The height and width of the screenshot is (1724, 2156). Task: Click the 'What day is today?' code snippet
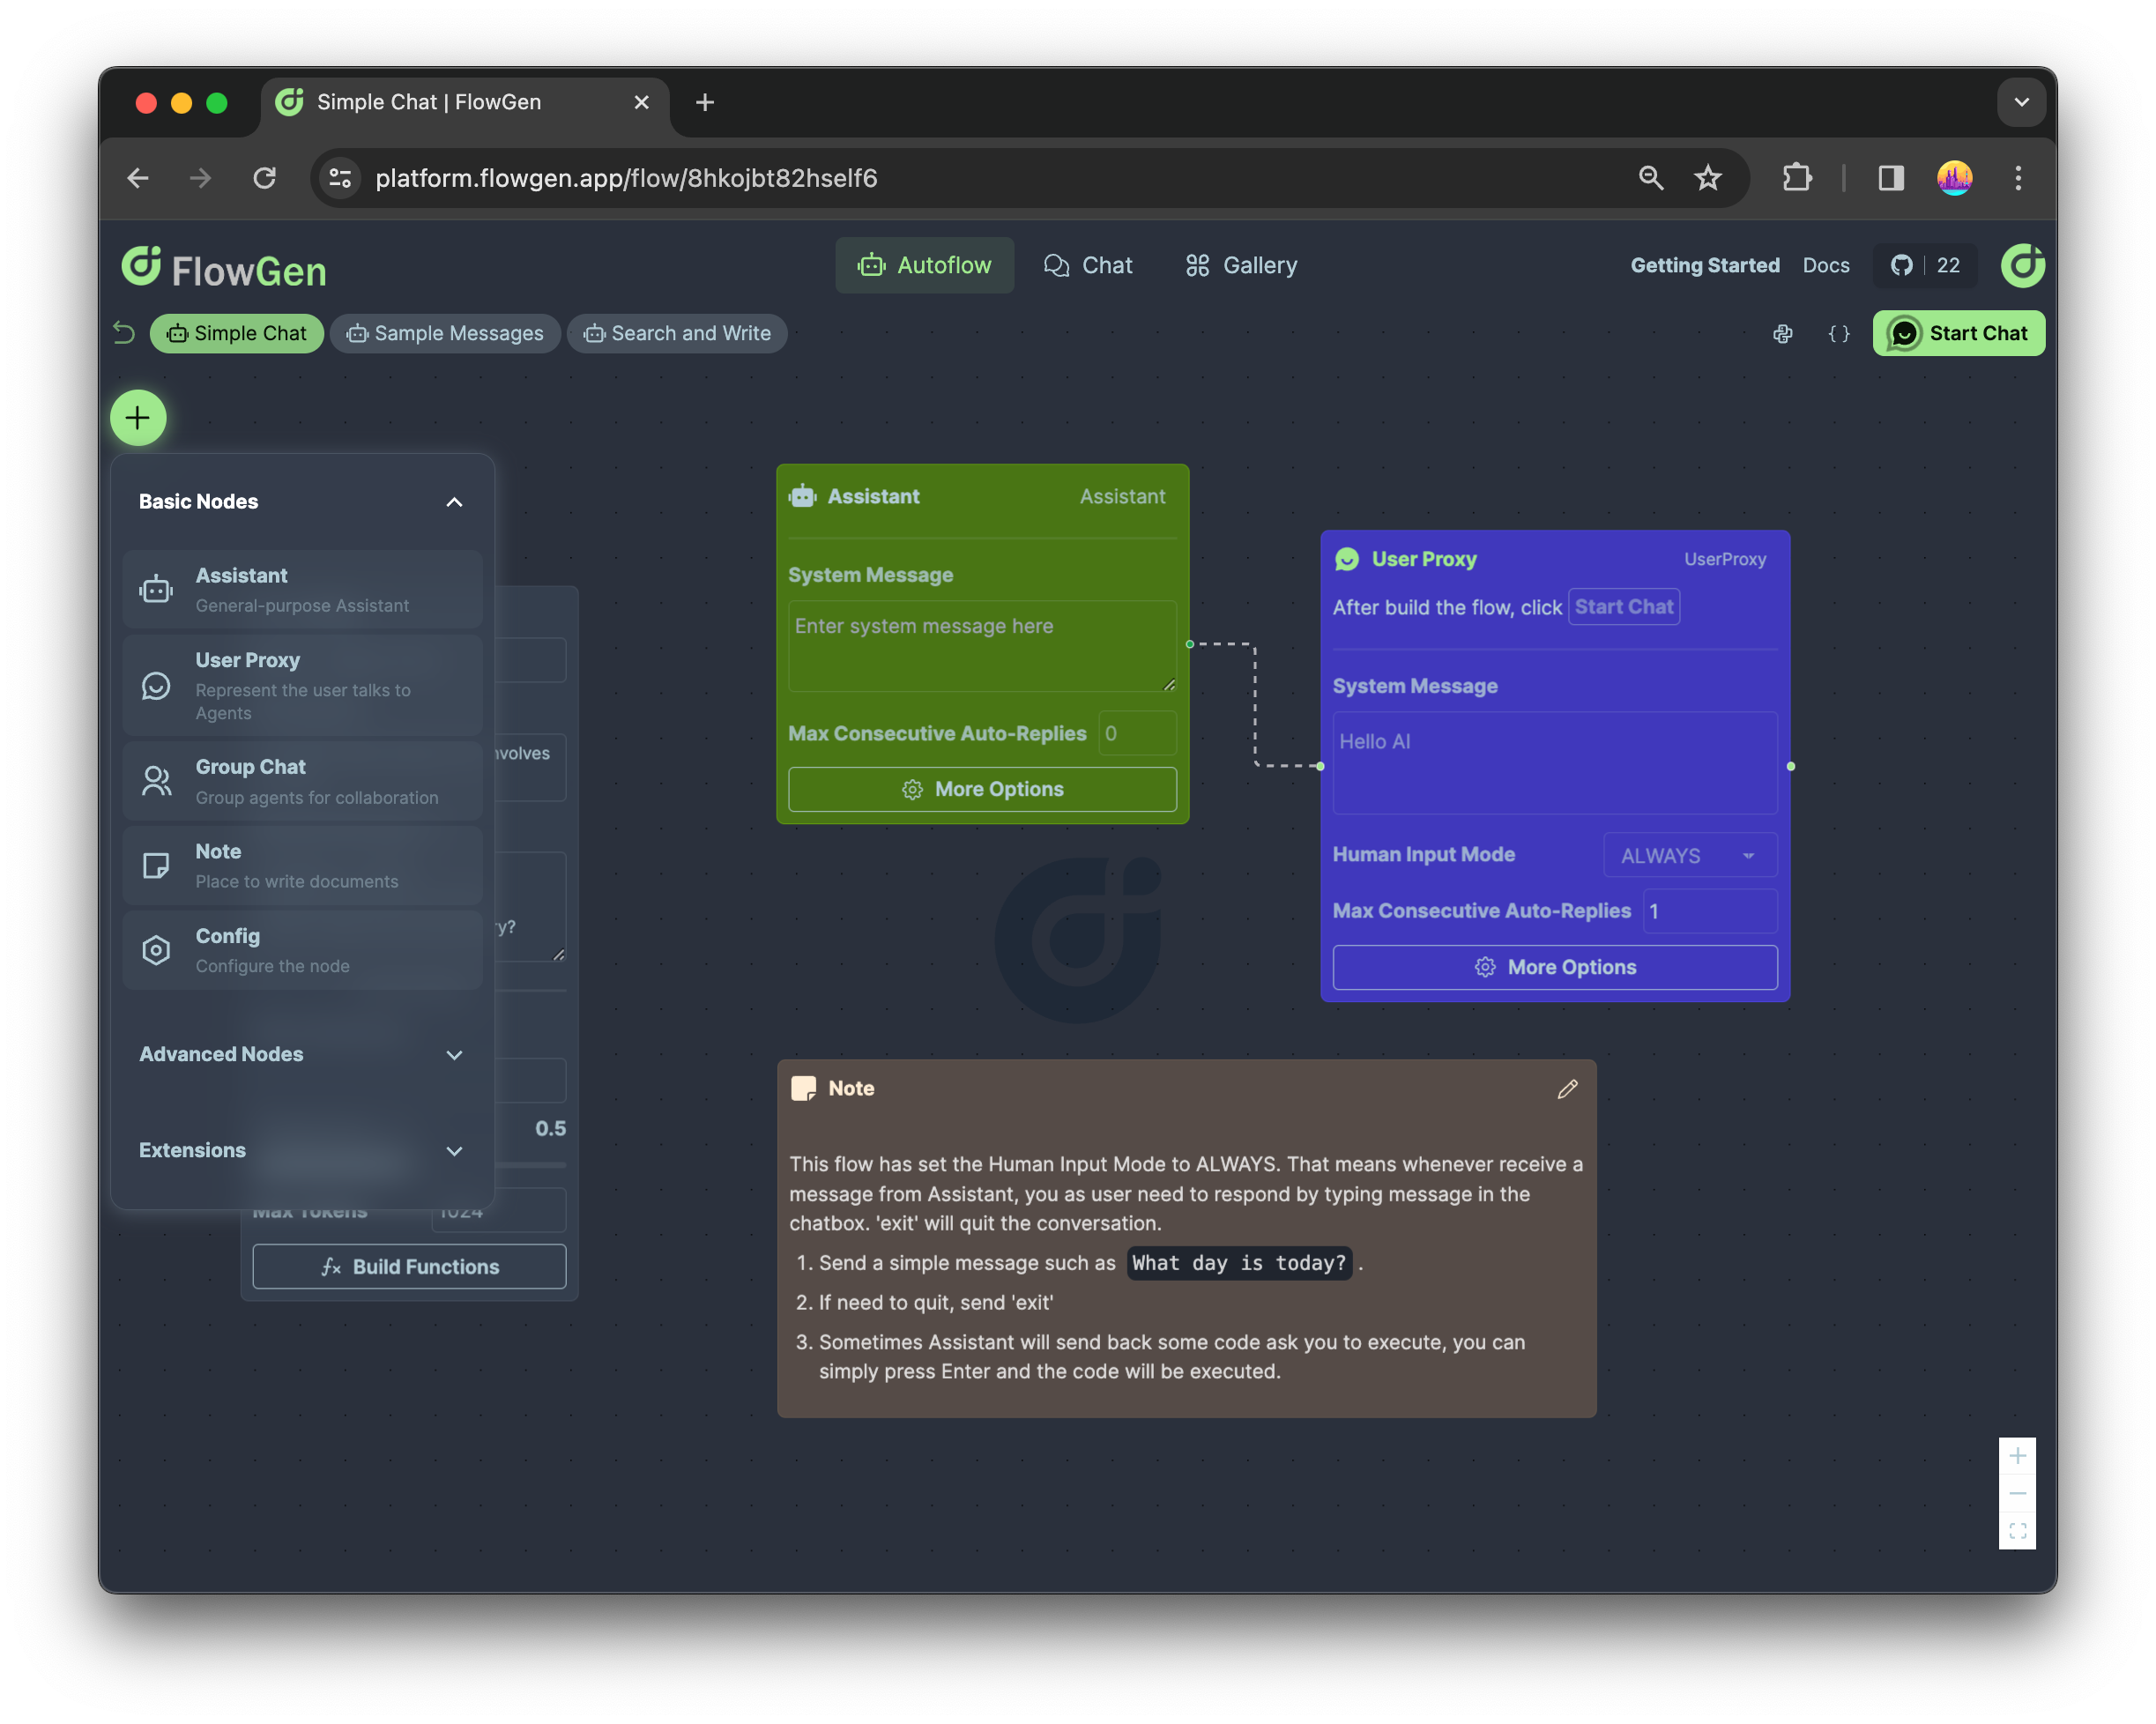(1238, 1264)
